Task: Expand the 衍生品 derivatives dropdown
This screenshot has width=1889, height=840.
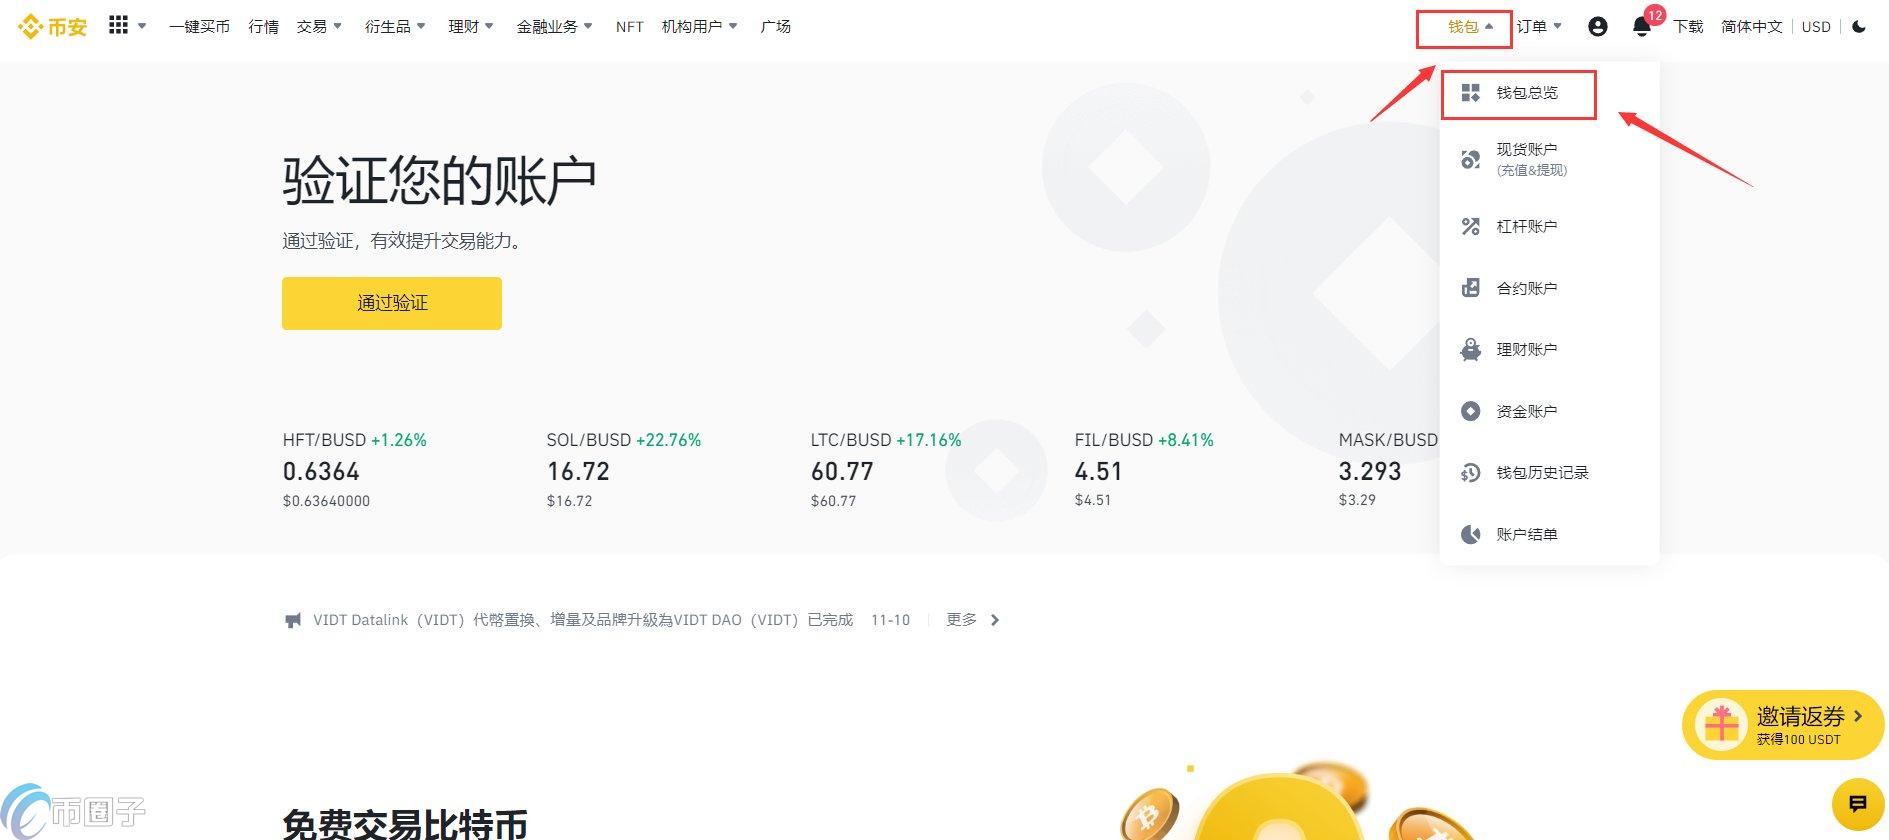Action: tap(394, 27)
